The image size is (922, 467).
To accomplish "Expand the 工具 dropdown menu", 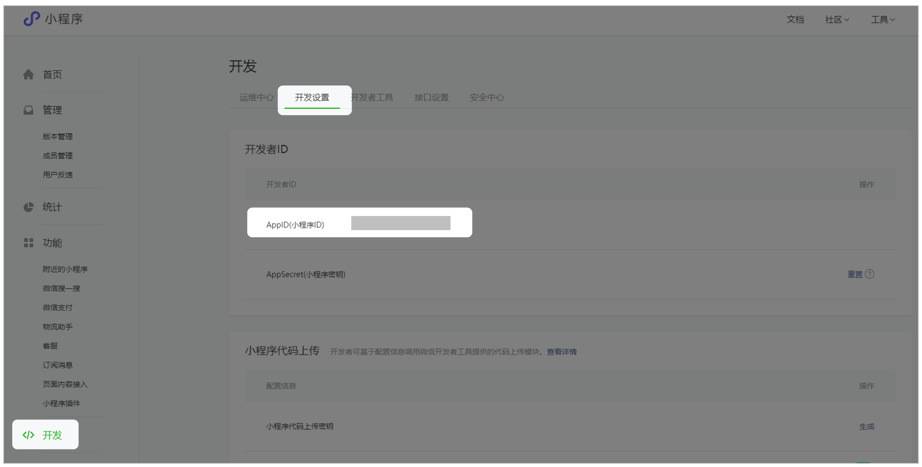I will tap(882, 19).
